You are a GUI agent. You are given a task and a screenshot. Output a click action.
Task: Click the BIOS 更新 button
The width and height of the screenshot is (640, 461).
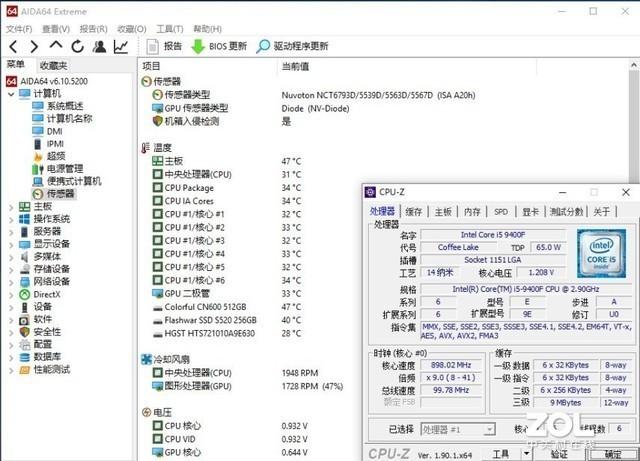pyautogui.click(x=219, y=47)
